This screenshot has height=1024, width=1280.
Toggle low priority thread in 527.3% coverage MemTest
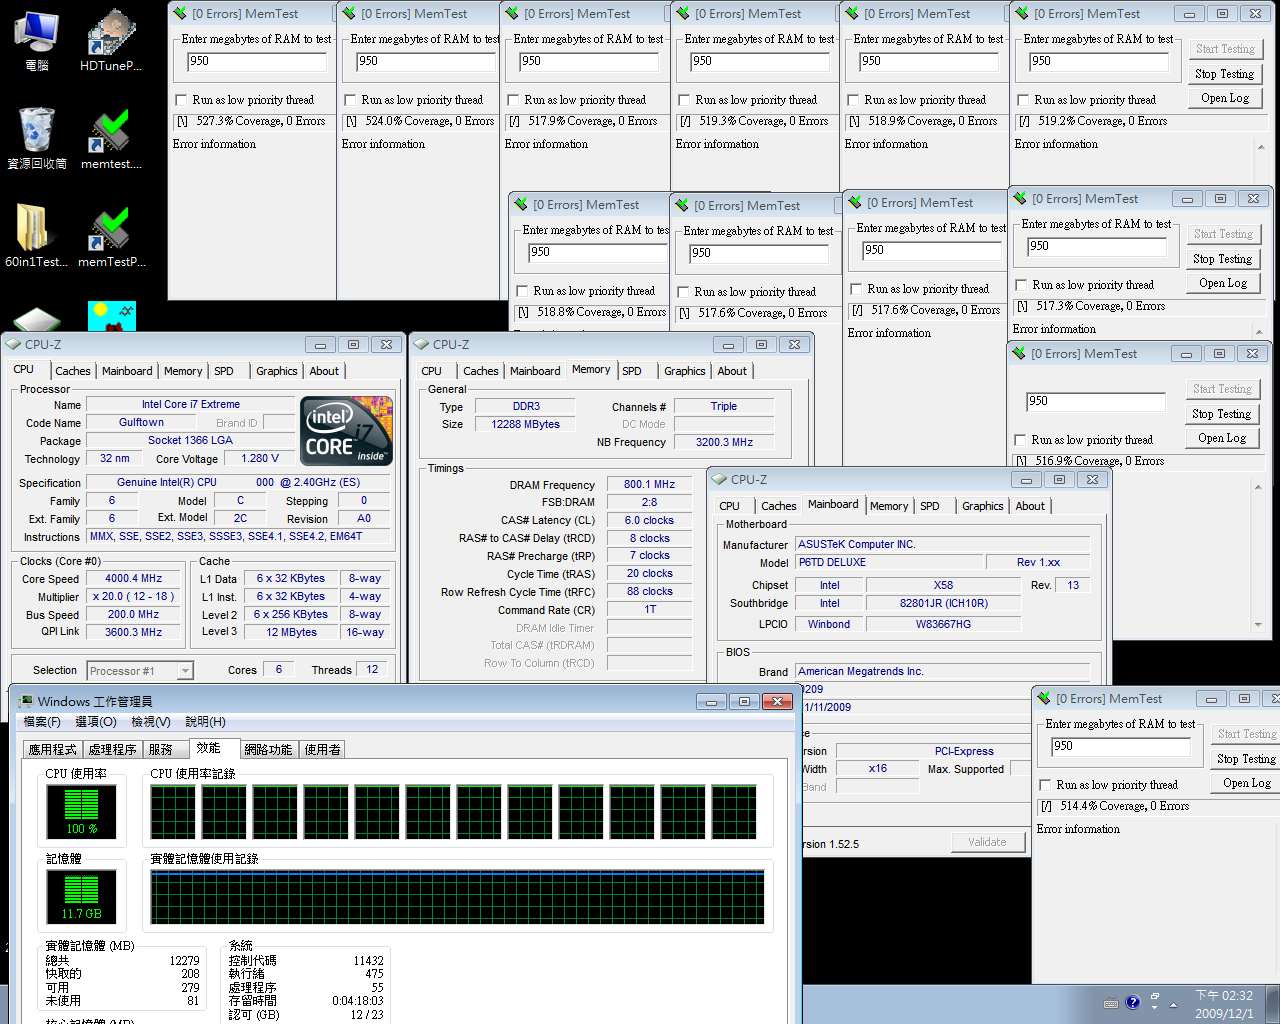pyautogui.click(x=181, y=100)
